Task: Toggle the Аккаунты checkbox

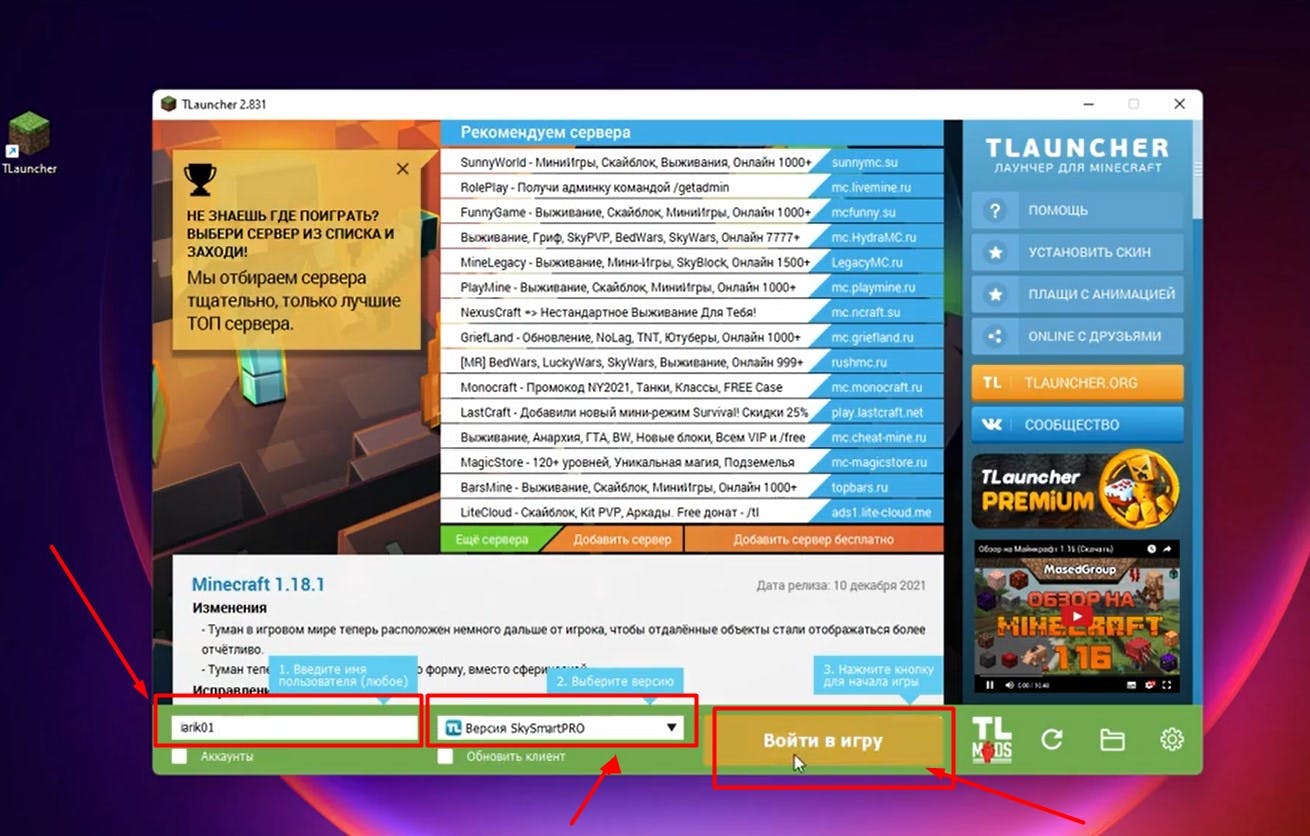Action: coord(179,757)
